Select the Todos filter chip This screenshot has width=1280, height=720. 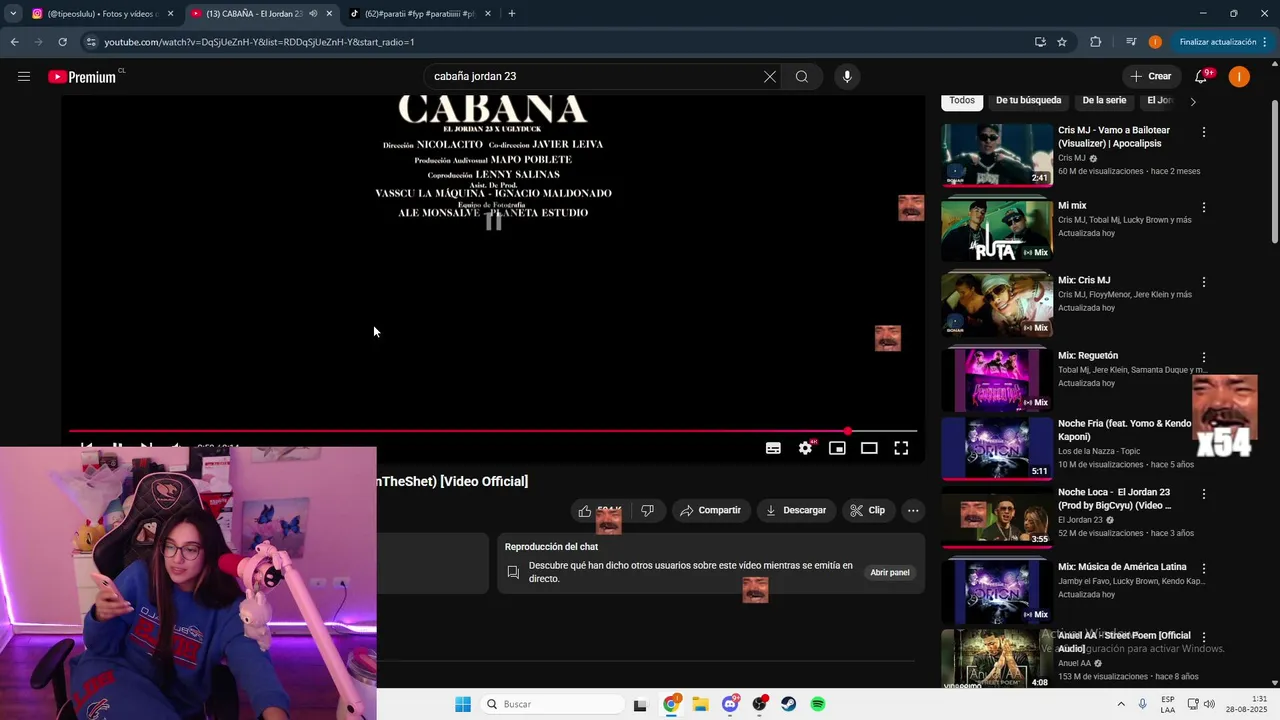pyautogui.click(x=962, y=101)
